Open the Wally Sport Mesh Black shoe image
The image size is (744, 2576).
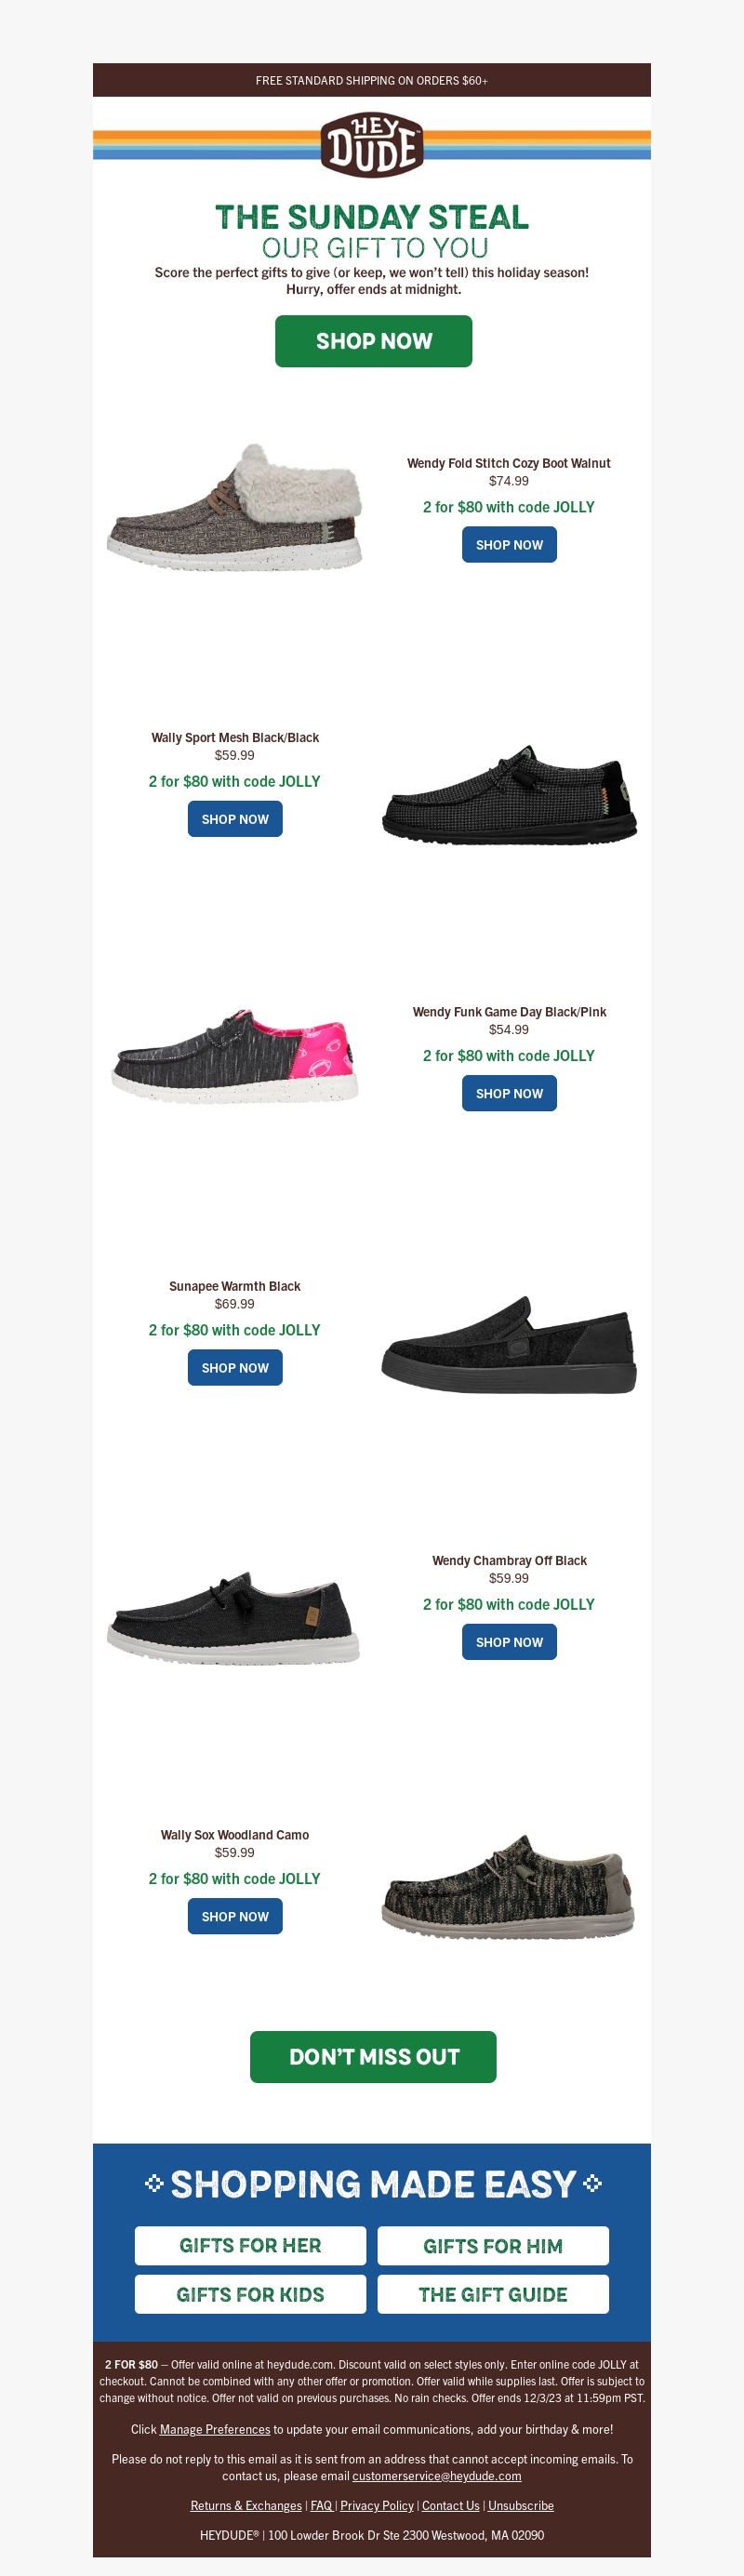coord(509,792)
